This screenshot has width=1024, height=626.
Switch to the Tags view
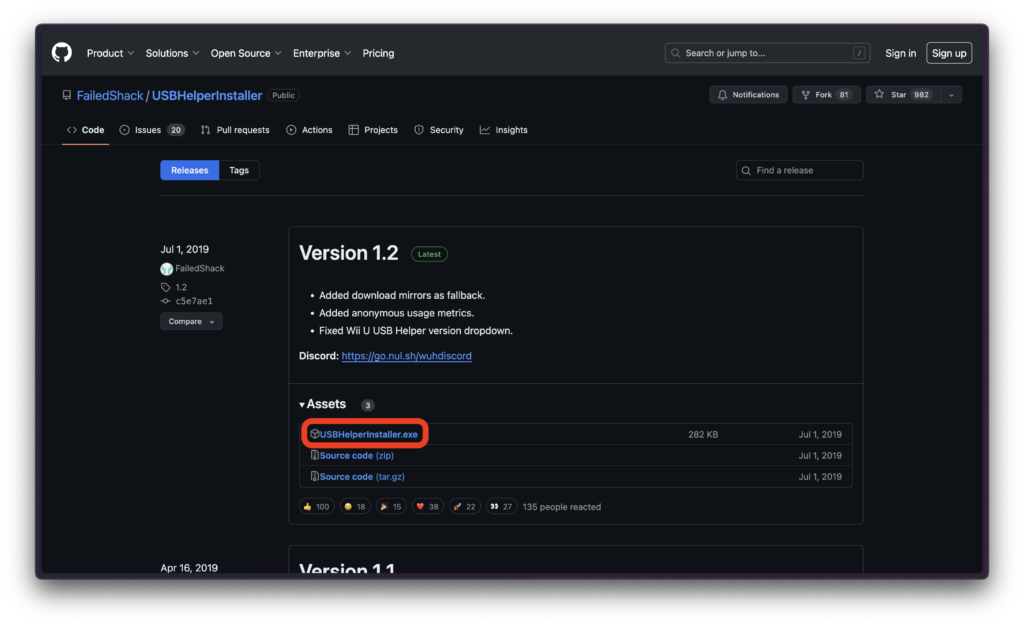239,171
